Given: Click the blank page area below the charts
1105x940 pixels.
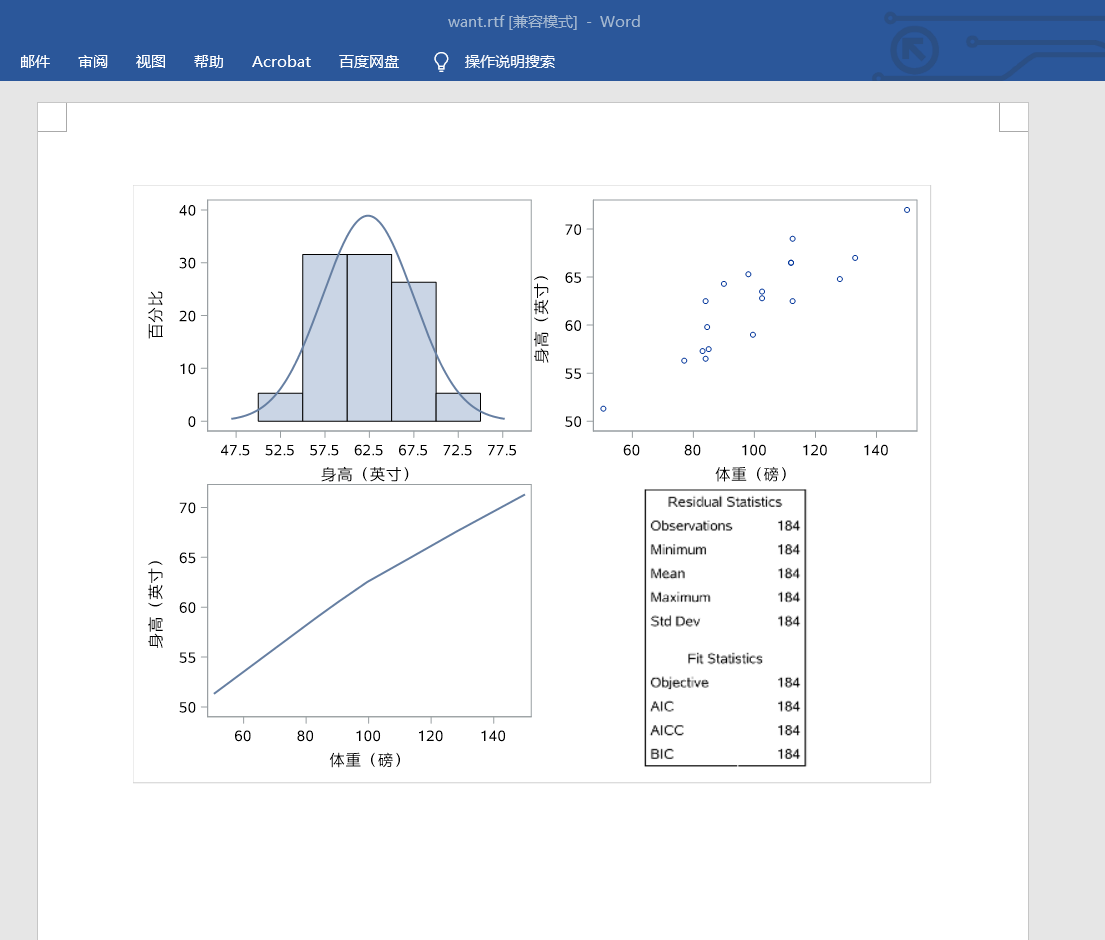Looking at the screenshot, I should 530,860.
